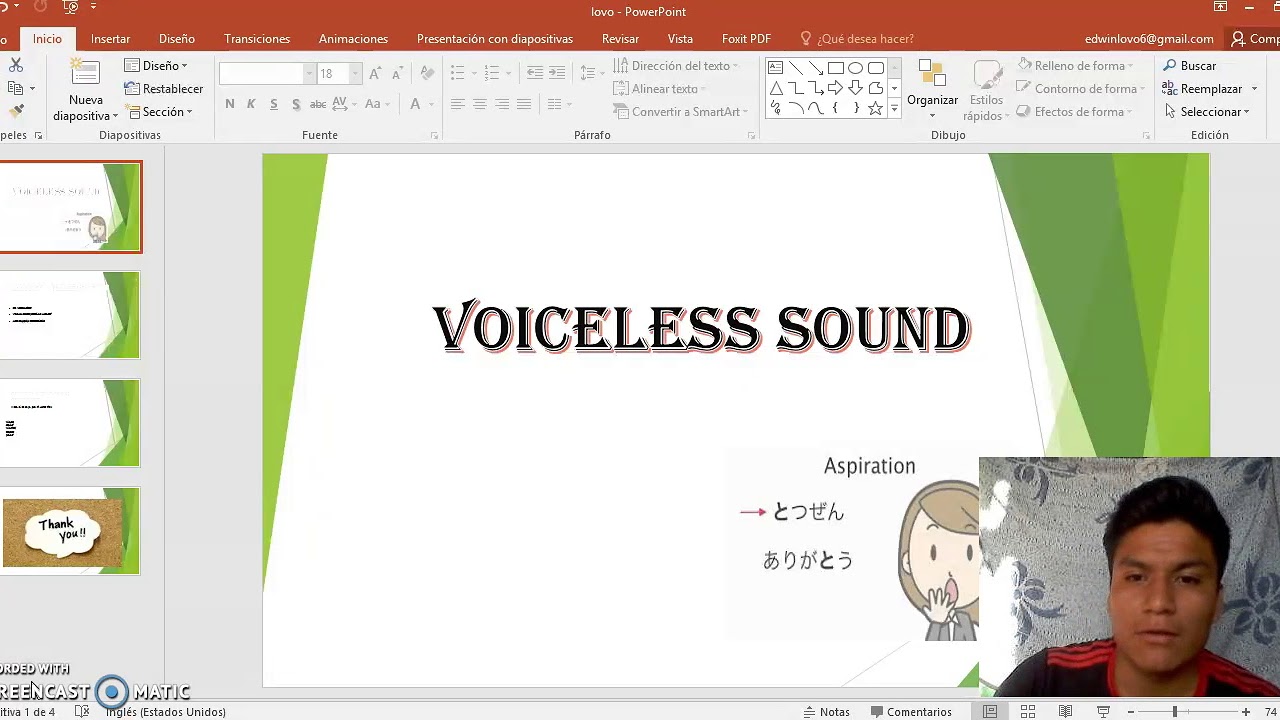Open Relleno de forma options
The height and width of the screenshot is (720, 1280).
[1076, 66]
